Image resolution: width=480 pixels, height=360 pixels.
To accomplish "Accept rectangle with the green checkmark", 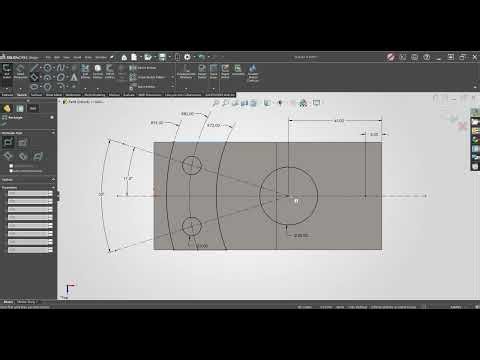I will 4,124.
